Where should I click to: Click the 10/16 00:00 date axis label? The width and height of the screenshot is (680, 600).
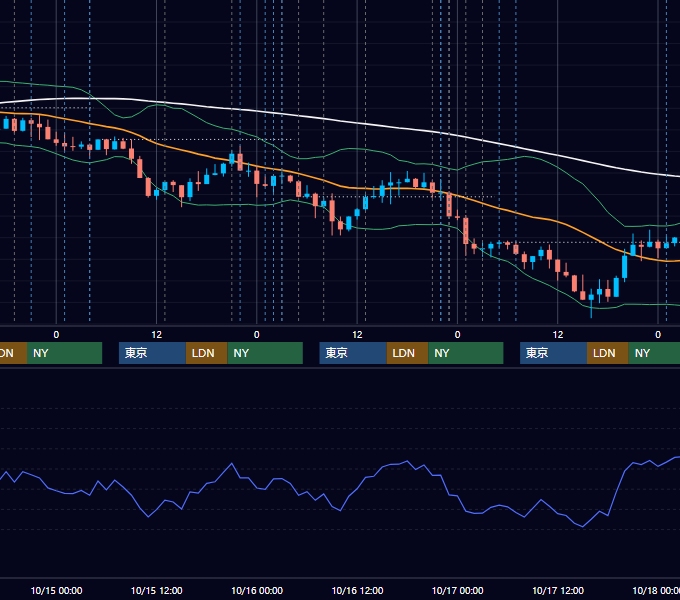pos(257,590)
